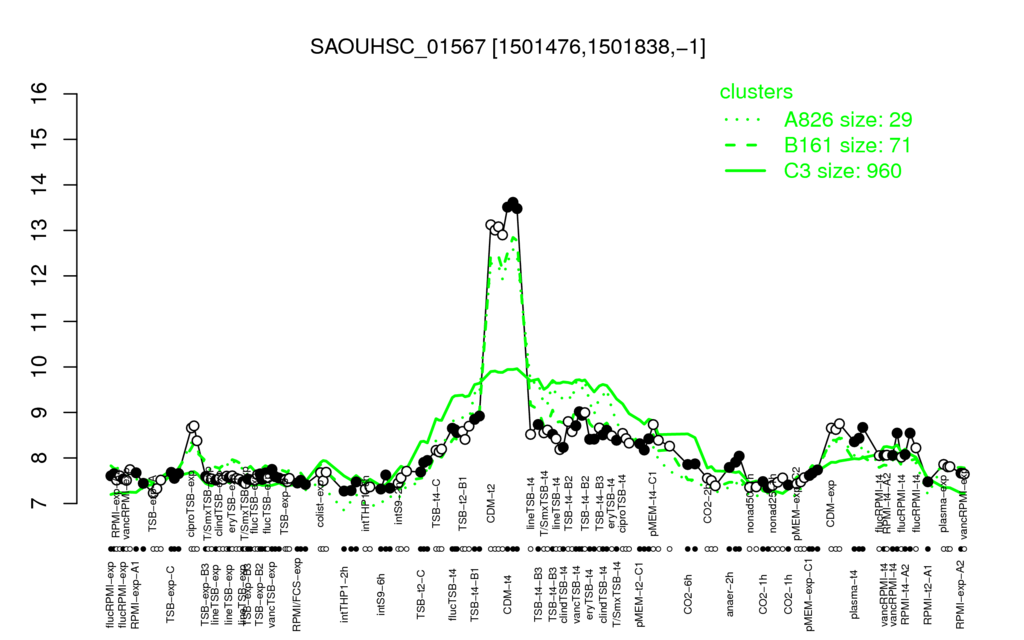Screen dimensions: 1024x640
Task: Click y-axis tick label 15
Action: (x=40, y=139)
